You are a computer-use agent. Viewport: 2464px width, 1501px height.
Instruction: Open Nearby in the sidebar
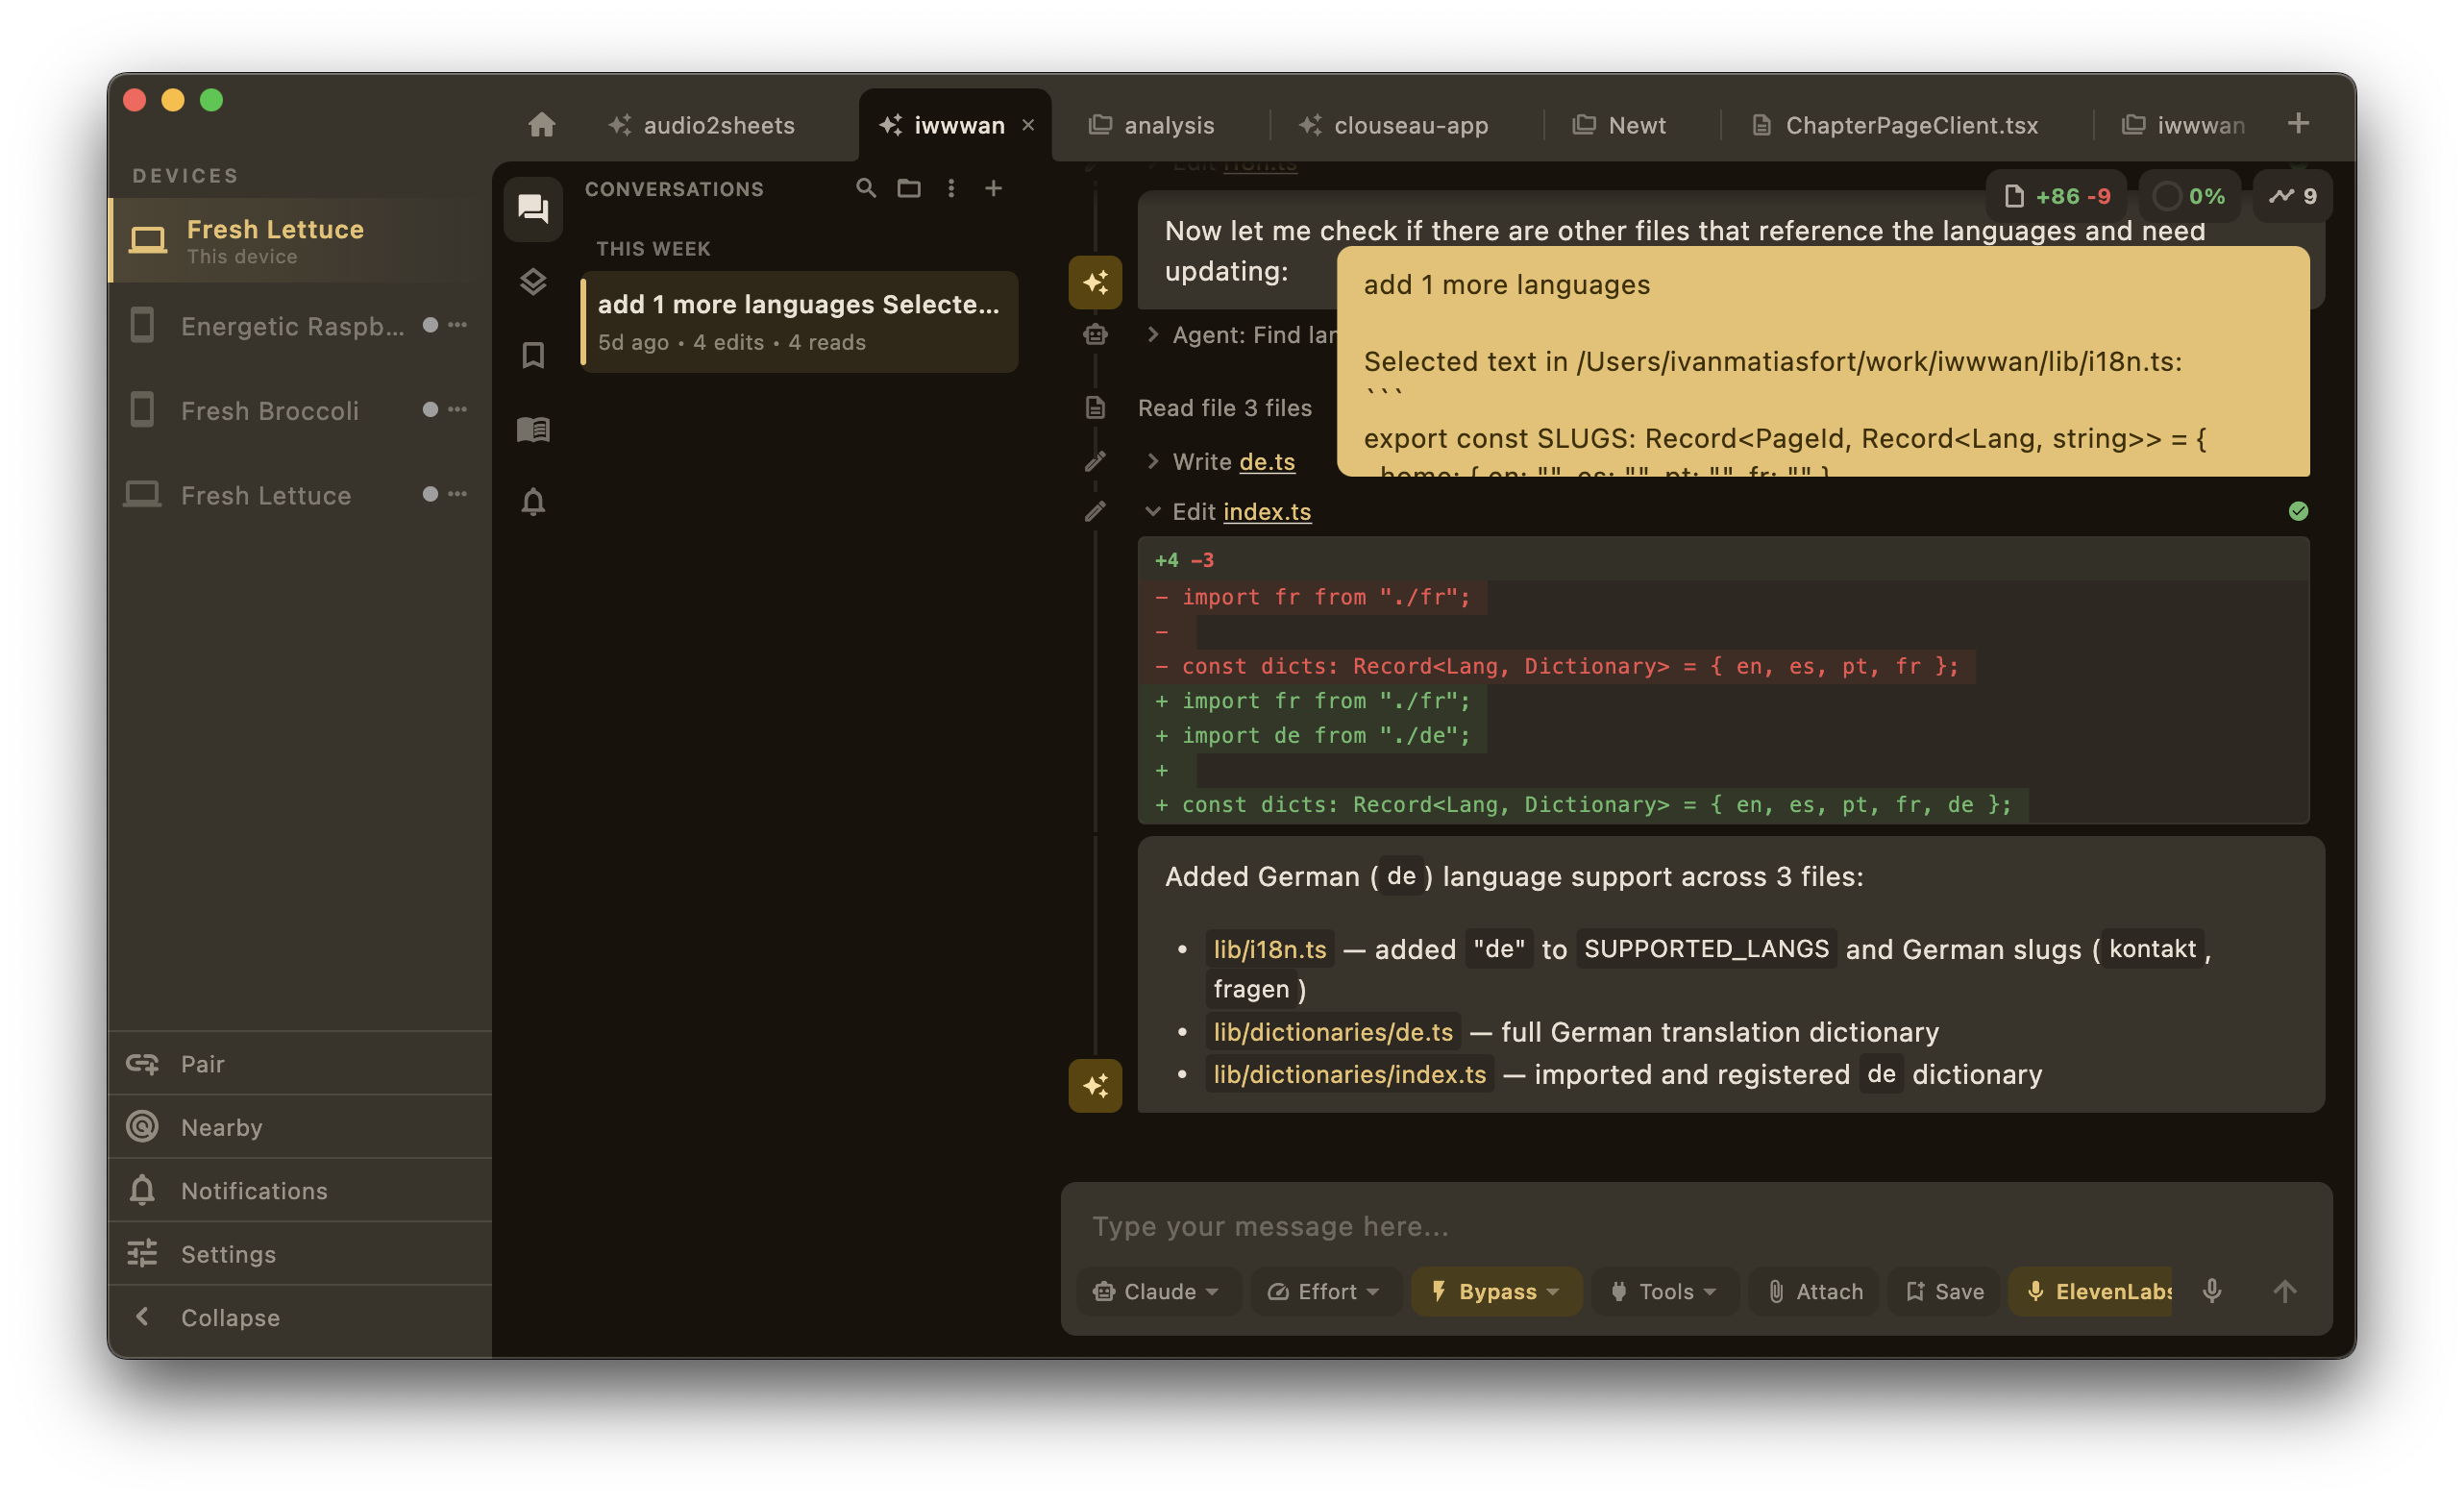[300, 1127]
